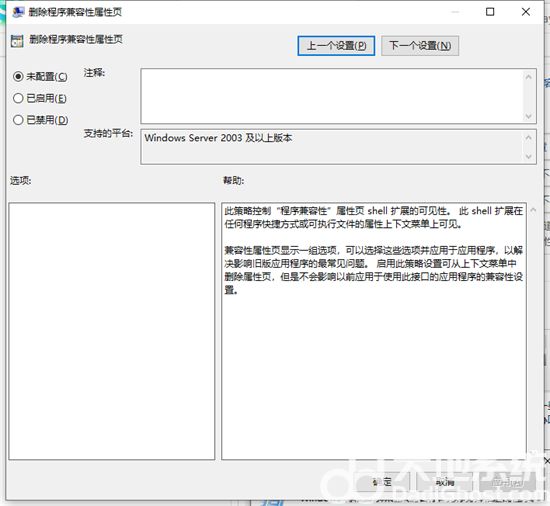This screenshot has width=550, height=506.
Task: Click the 取消 cancel button
Action: pos(444,482)
